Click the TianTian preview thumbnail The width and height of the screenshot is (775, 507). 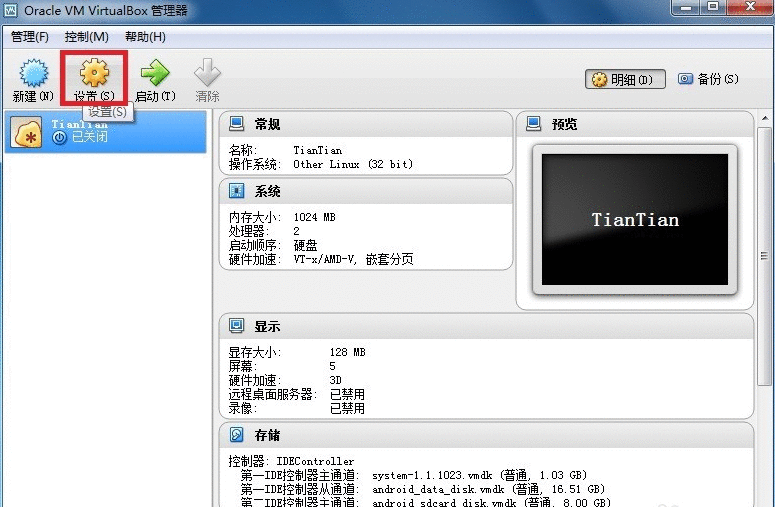634,219
